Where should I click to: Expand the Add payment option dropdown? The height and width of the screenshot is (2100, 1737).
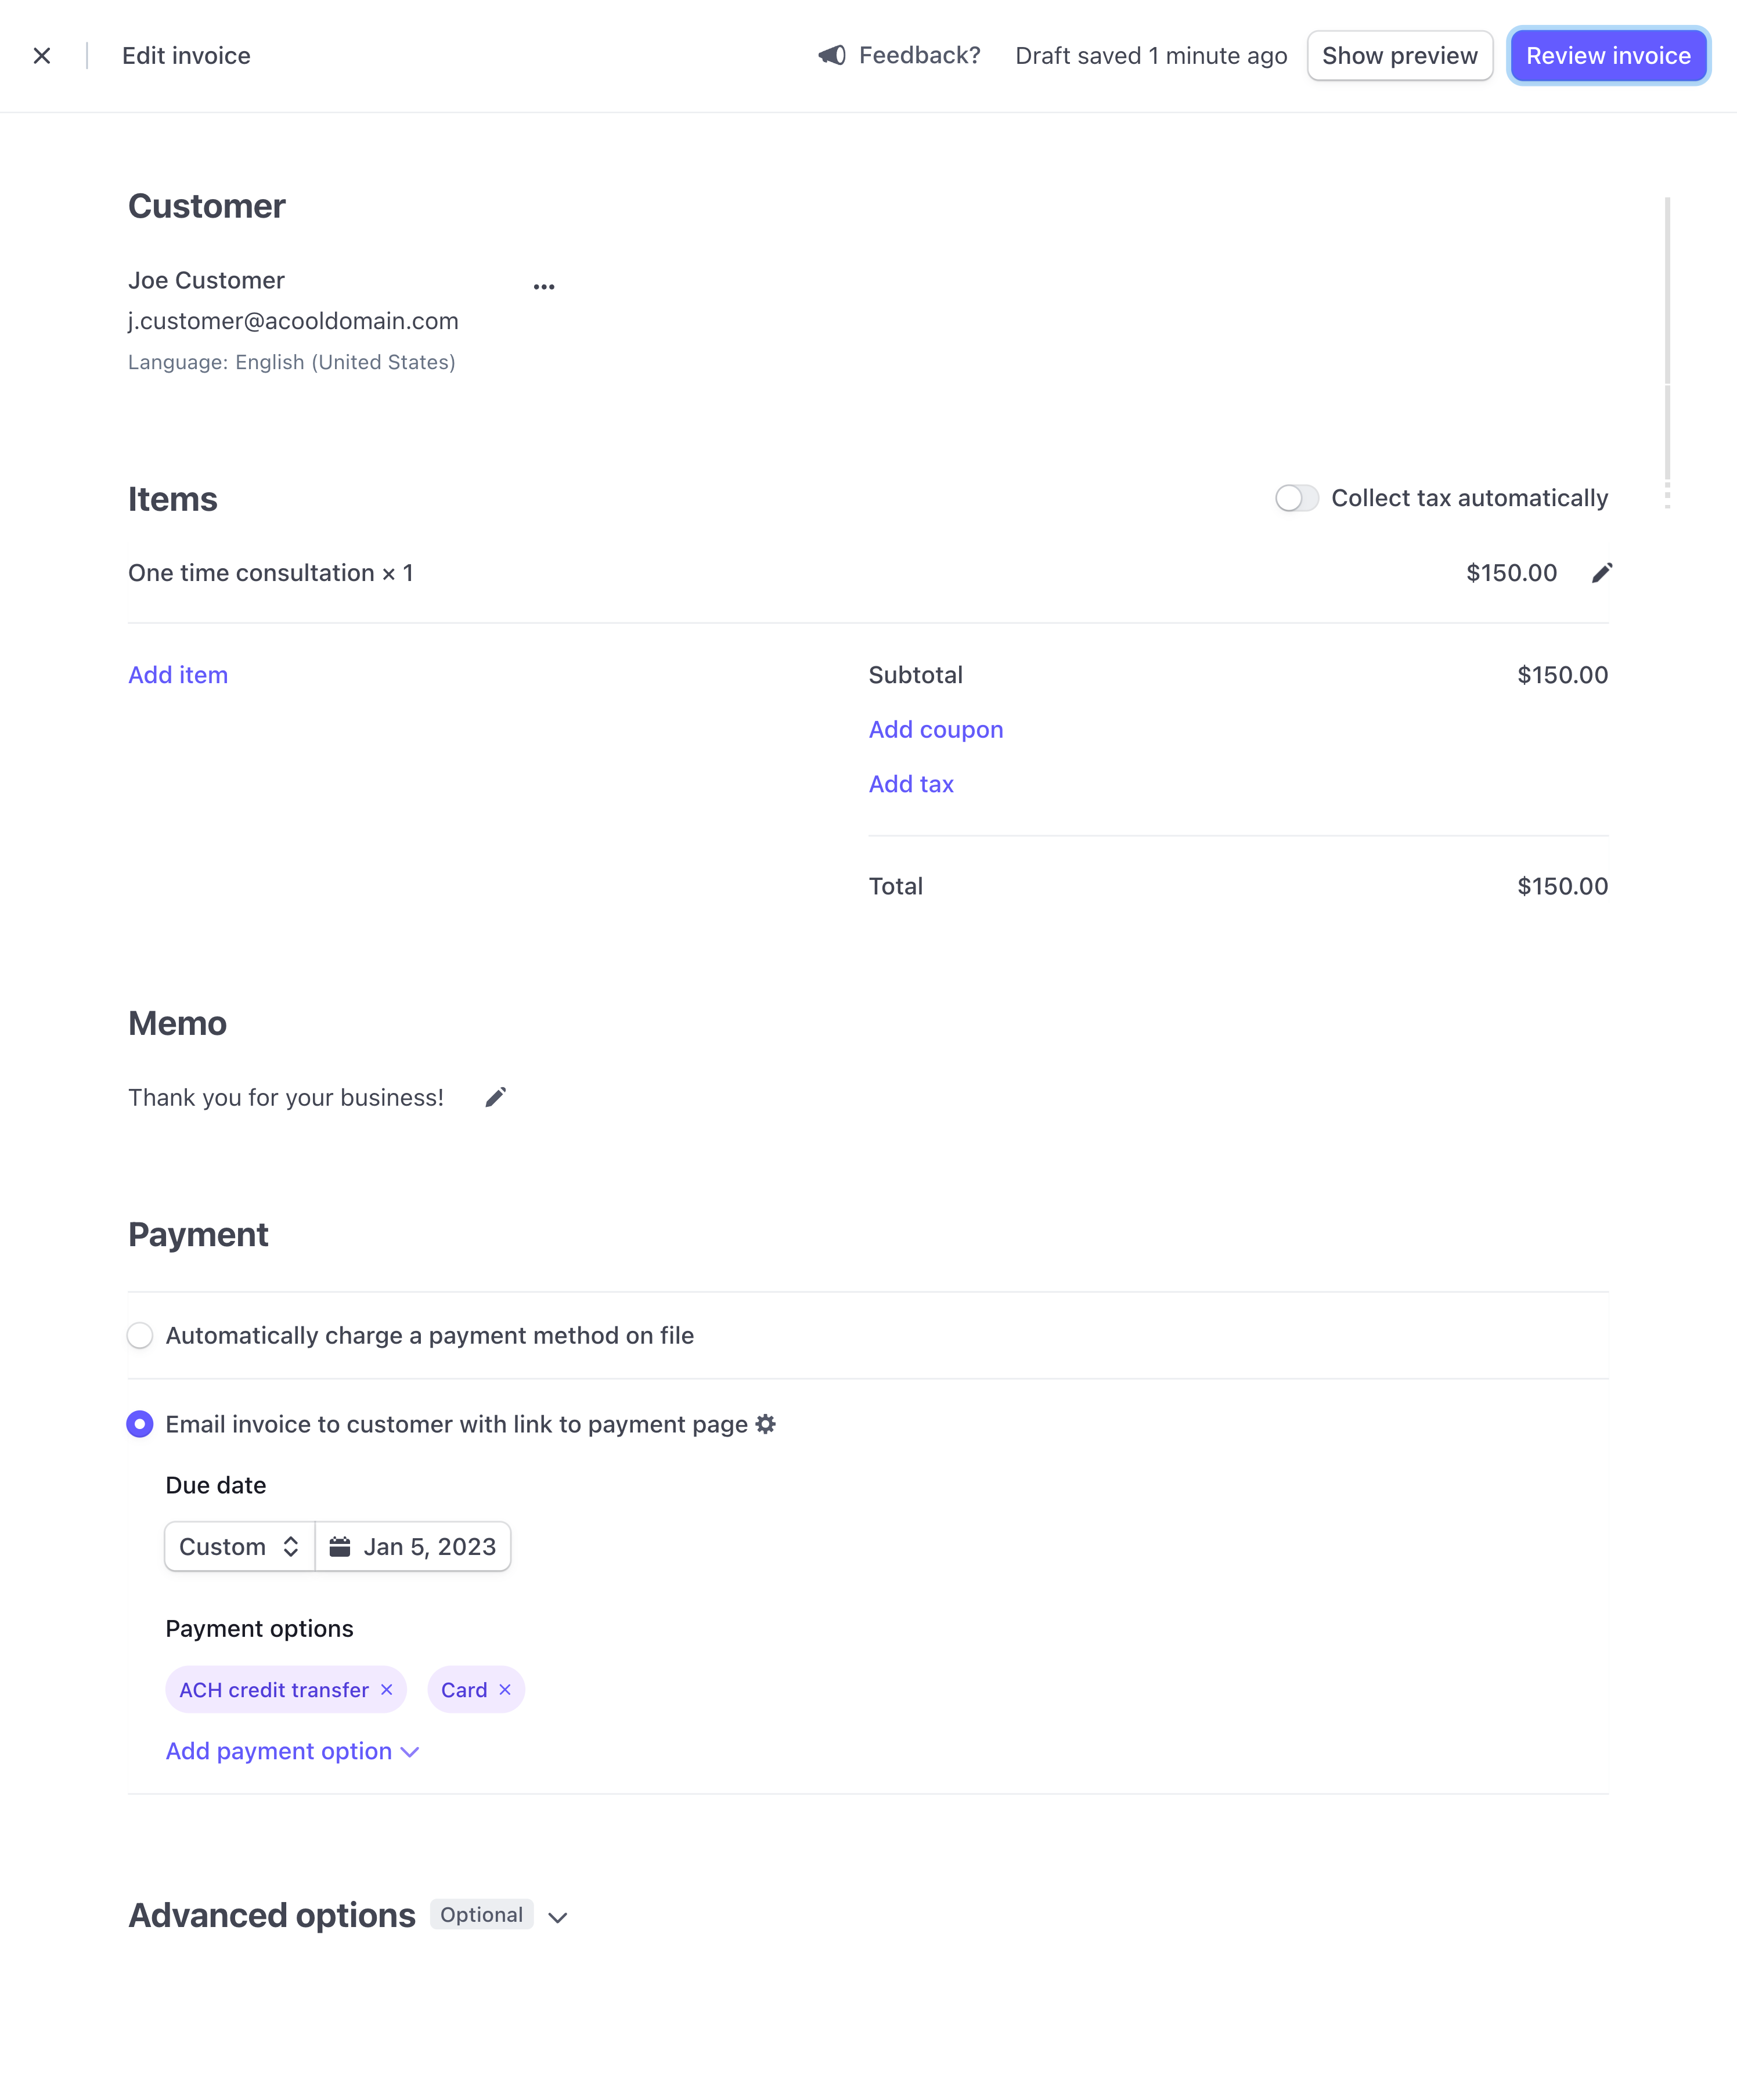pyautogui.click(x=292, y=1751)
